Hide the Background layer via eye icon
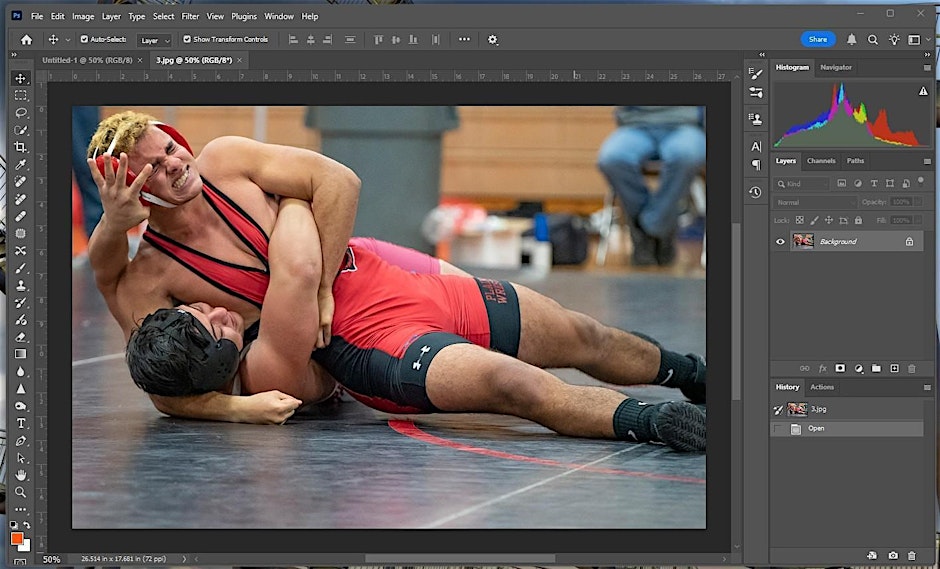This screenshot has height=569, width=940. click(x=781, y=241)
